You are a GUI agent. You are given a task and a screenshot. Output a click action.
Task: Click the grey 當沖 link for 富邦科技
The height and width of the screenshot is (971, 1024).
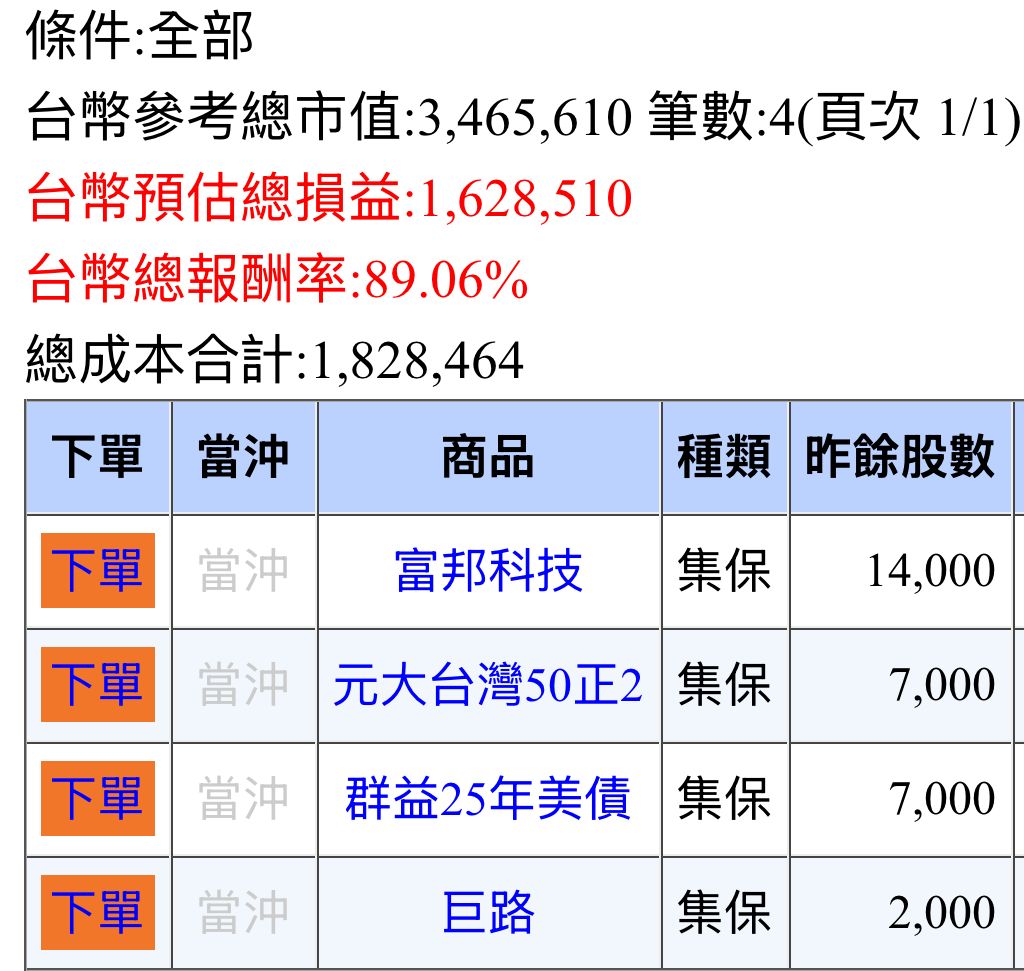(x=243, y=571)
